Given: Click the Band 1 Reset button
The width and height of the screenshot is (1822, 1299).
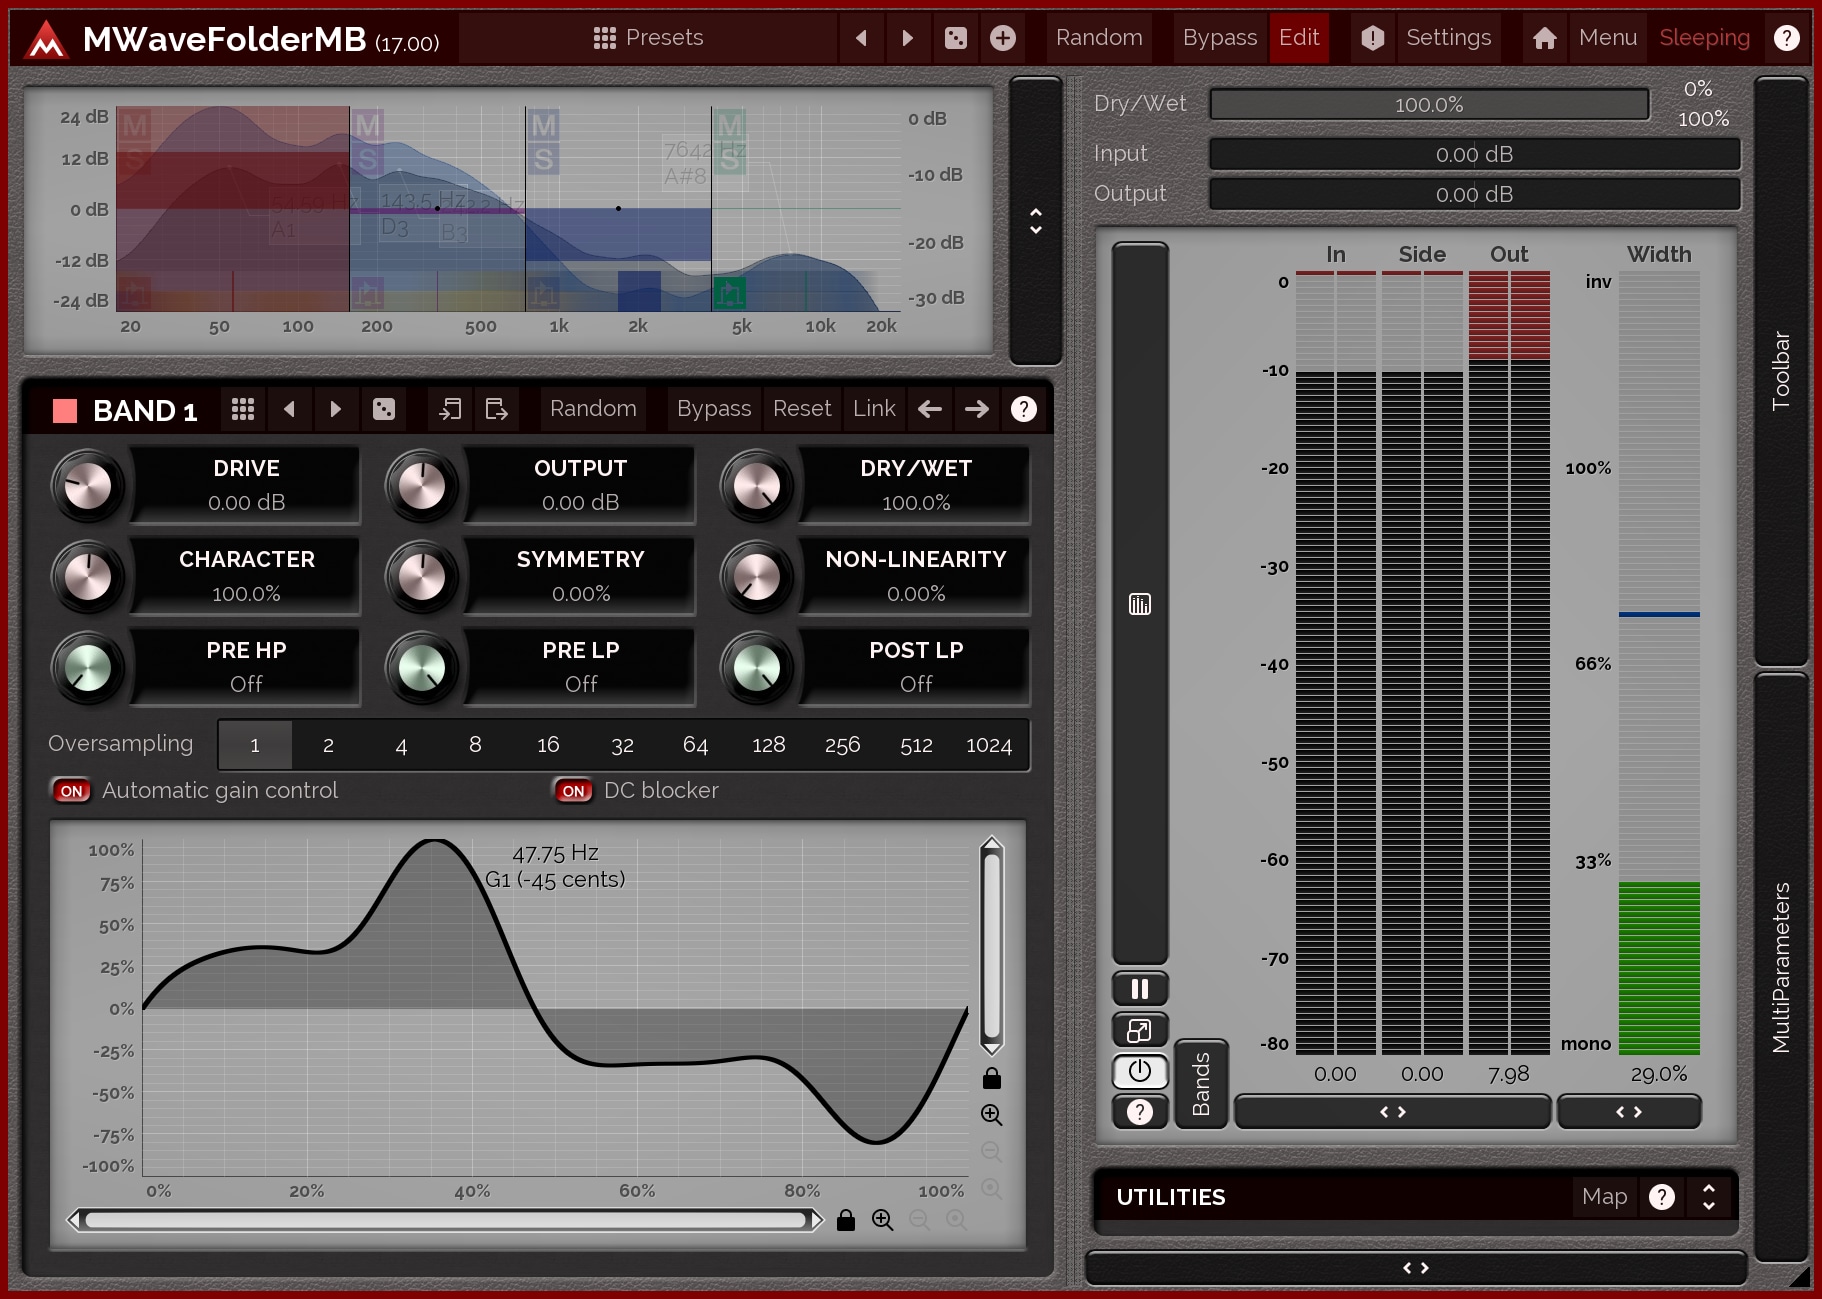Looking at the screenshot, I should tap(801, 409).
